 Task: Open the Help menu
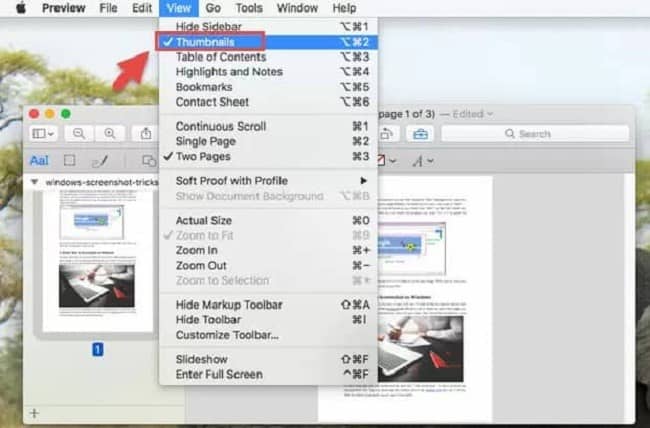tap(344, 8)
